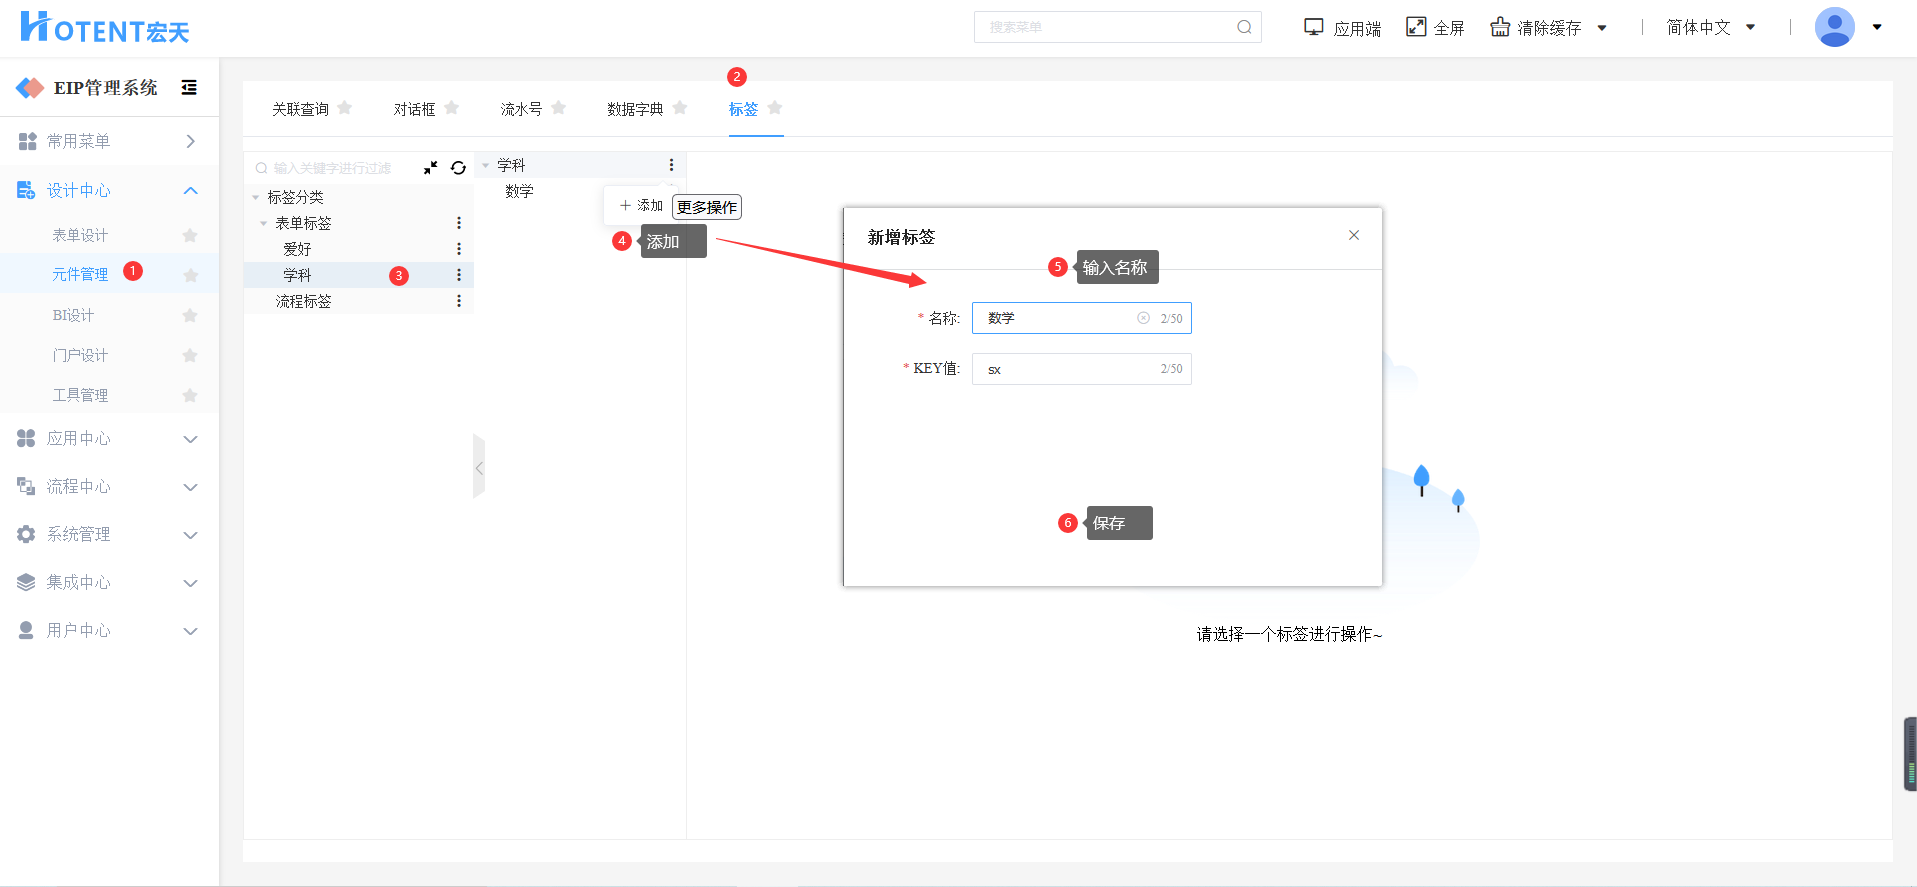1917x887 pixels.
Task: Click the 添加 button in popup
Action: pyautogui.click(x=641, y=206)
